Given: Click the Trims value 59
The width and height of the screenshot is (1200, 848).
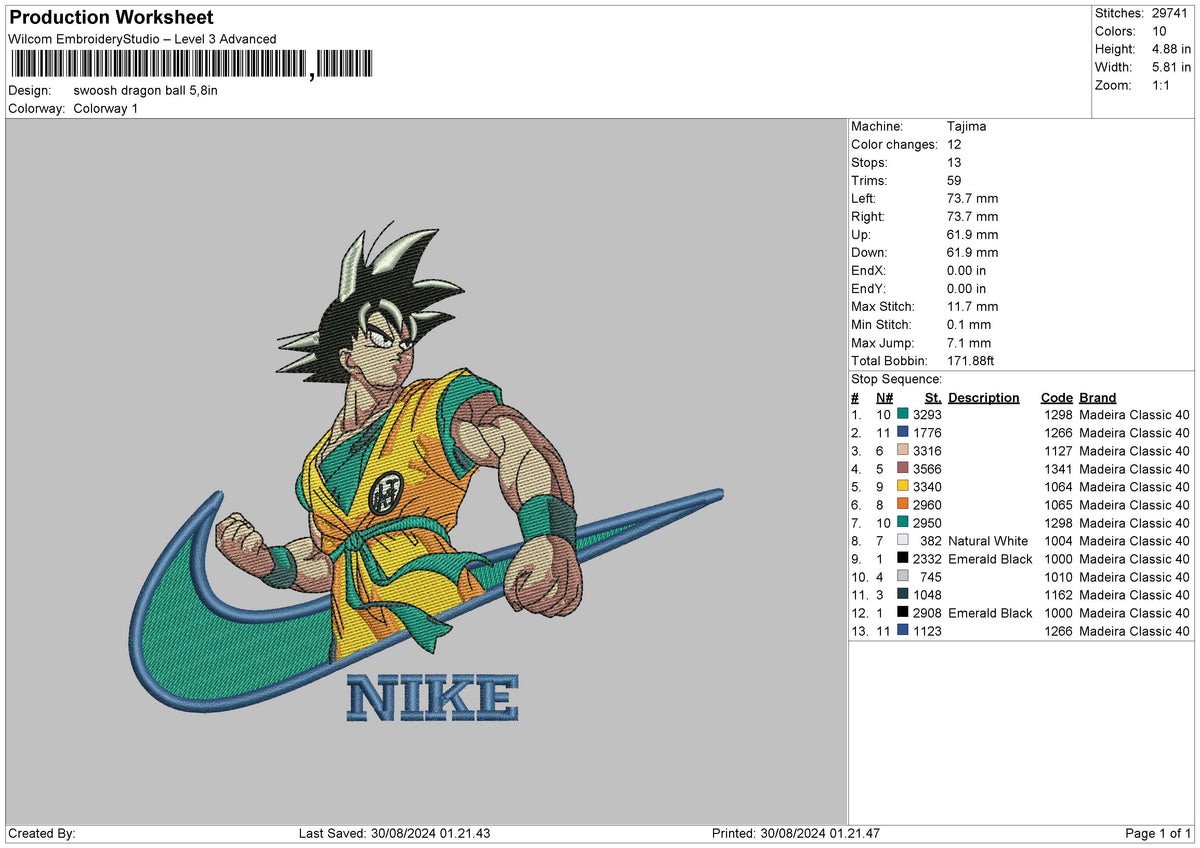Looking at the screenshot, I should 954,180.
